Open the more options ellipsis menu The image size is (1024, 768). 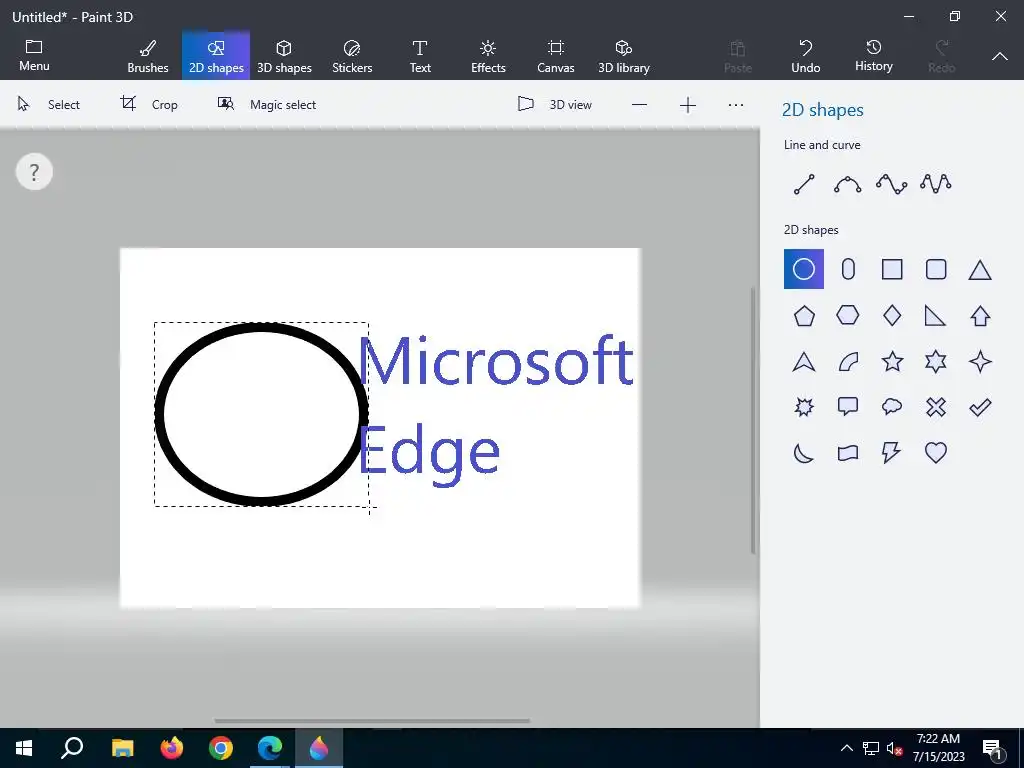point(735,105)
